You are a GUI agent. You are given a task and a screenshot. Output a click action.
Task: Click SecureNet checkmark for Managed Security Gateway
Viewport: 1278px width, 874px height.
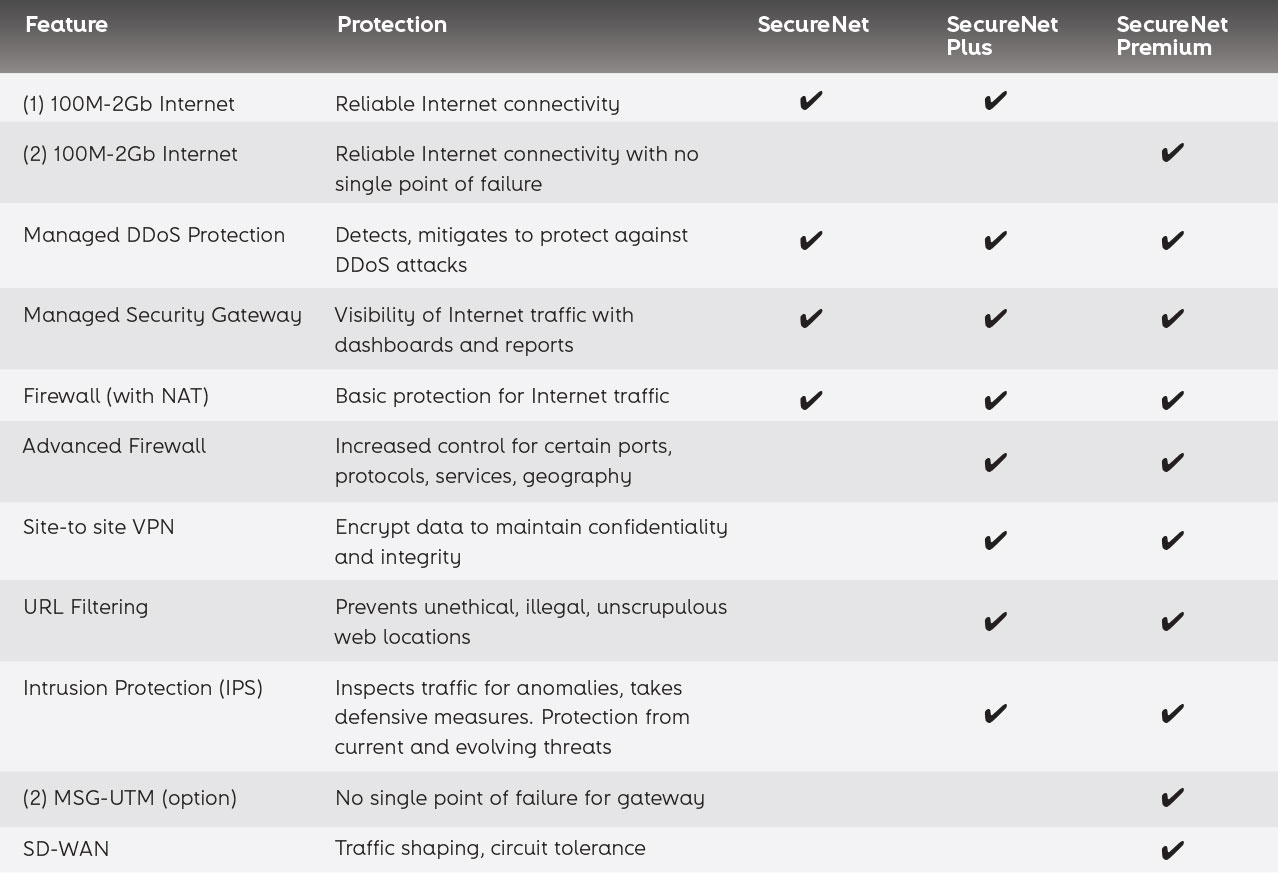click(811, 318)
